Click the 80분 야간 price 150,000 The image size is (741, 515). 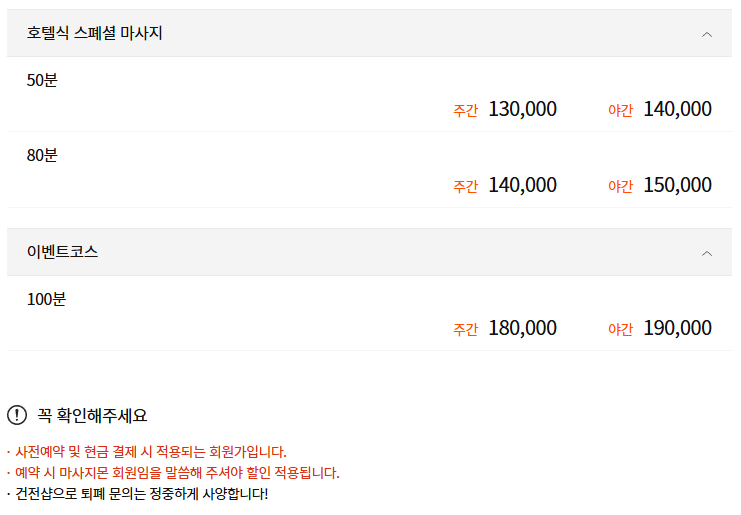(x=677, y=185)
